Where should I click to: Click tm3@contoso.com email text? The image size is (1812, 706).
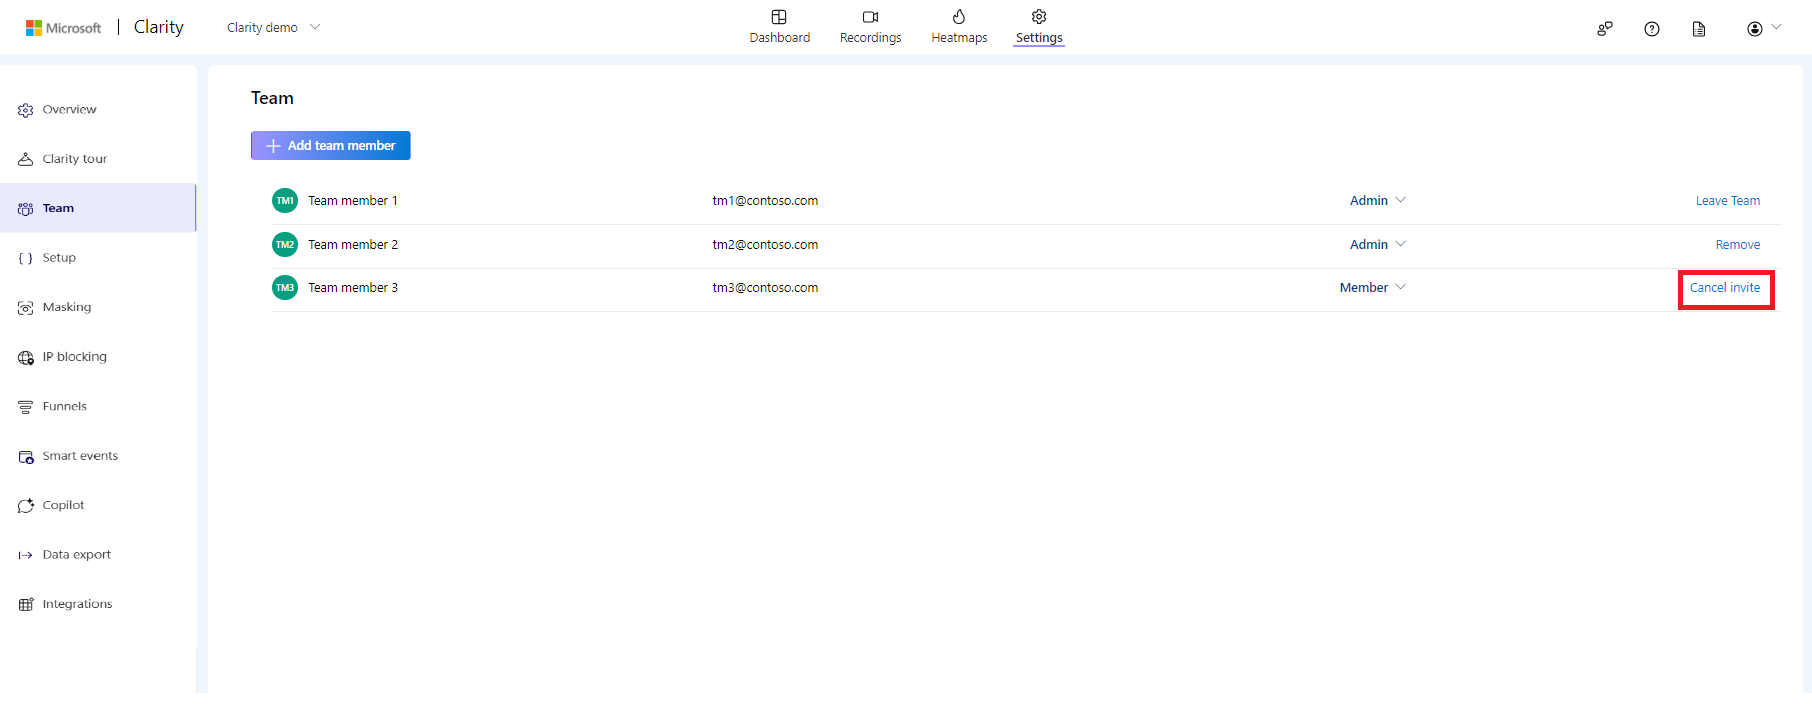click(765, 288)
